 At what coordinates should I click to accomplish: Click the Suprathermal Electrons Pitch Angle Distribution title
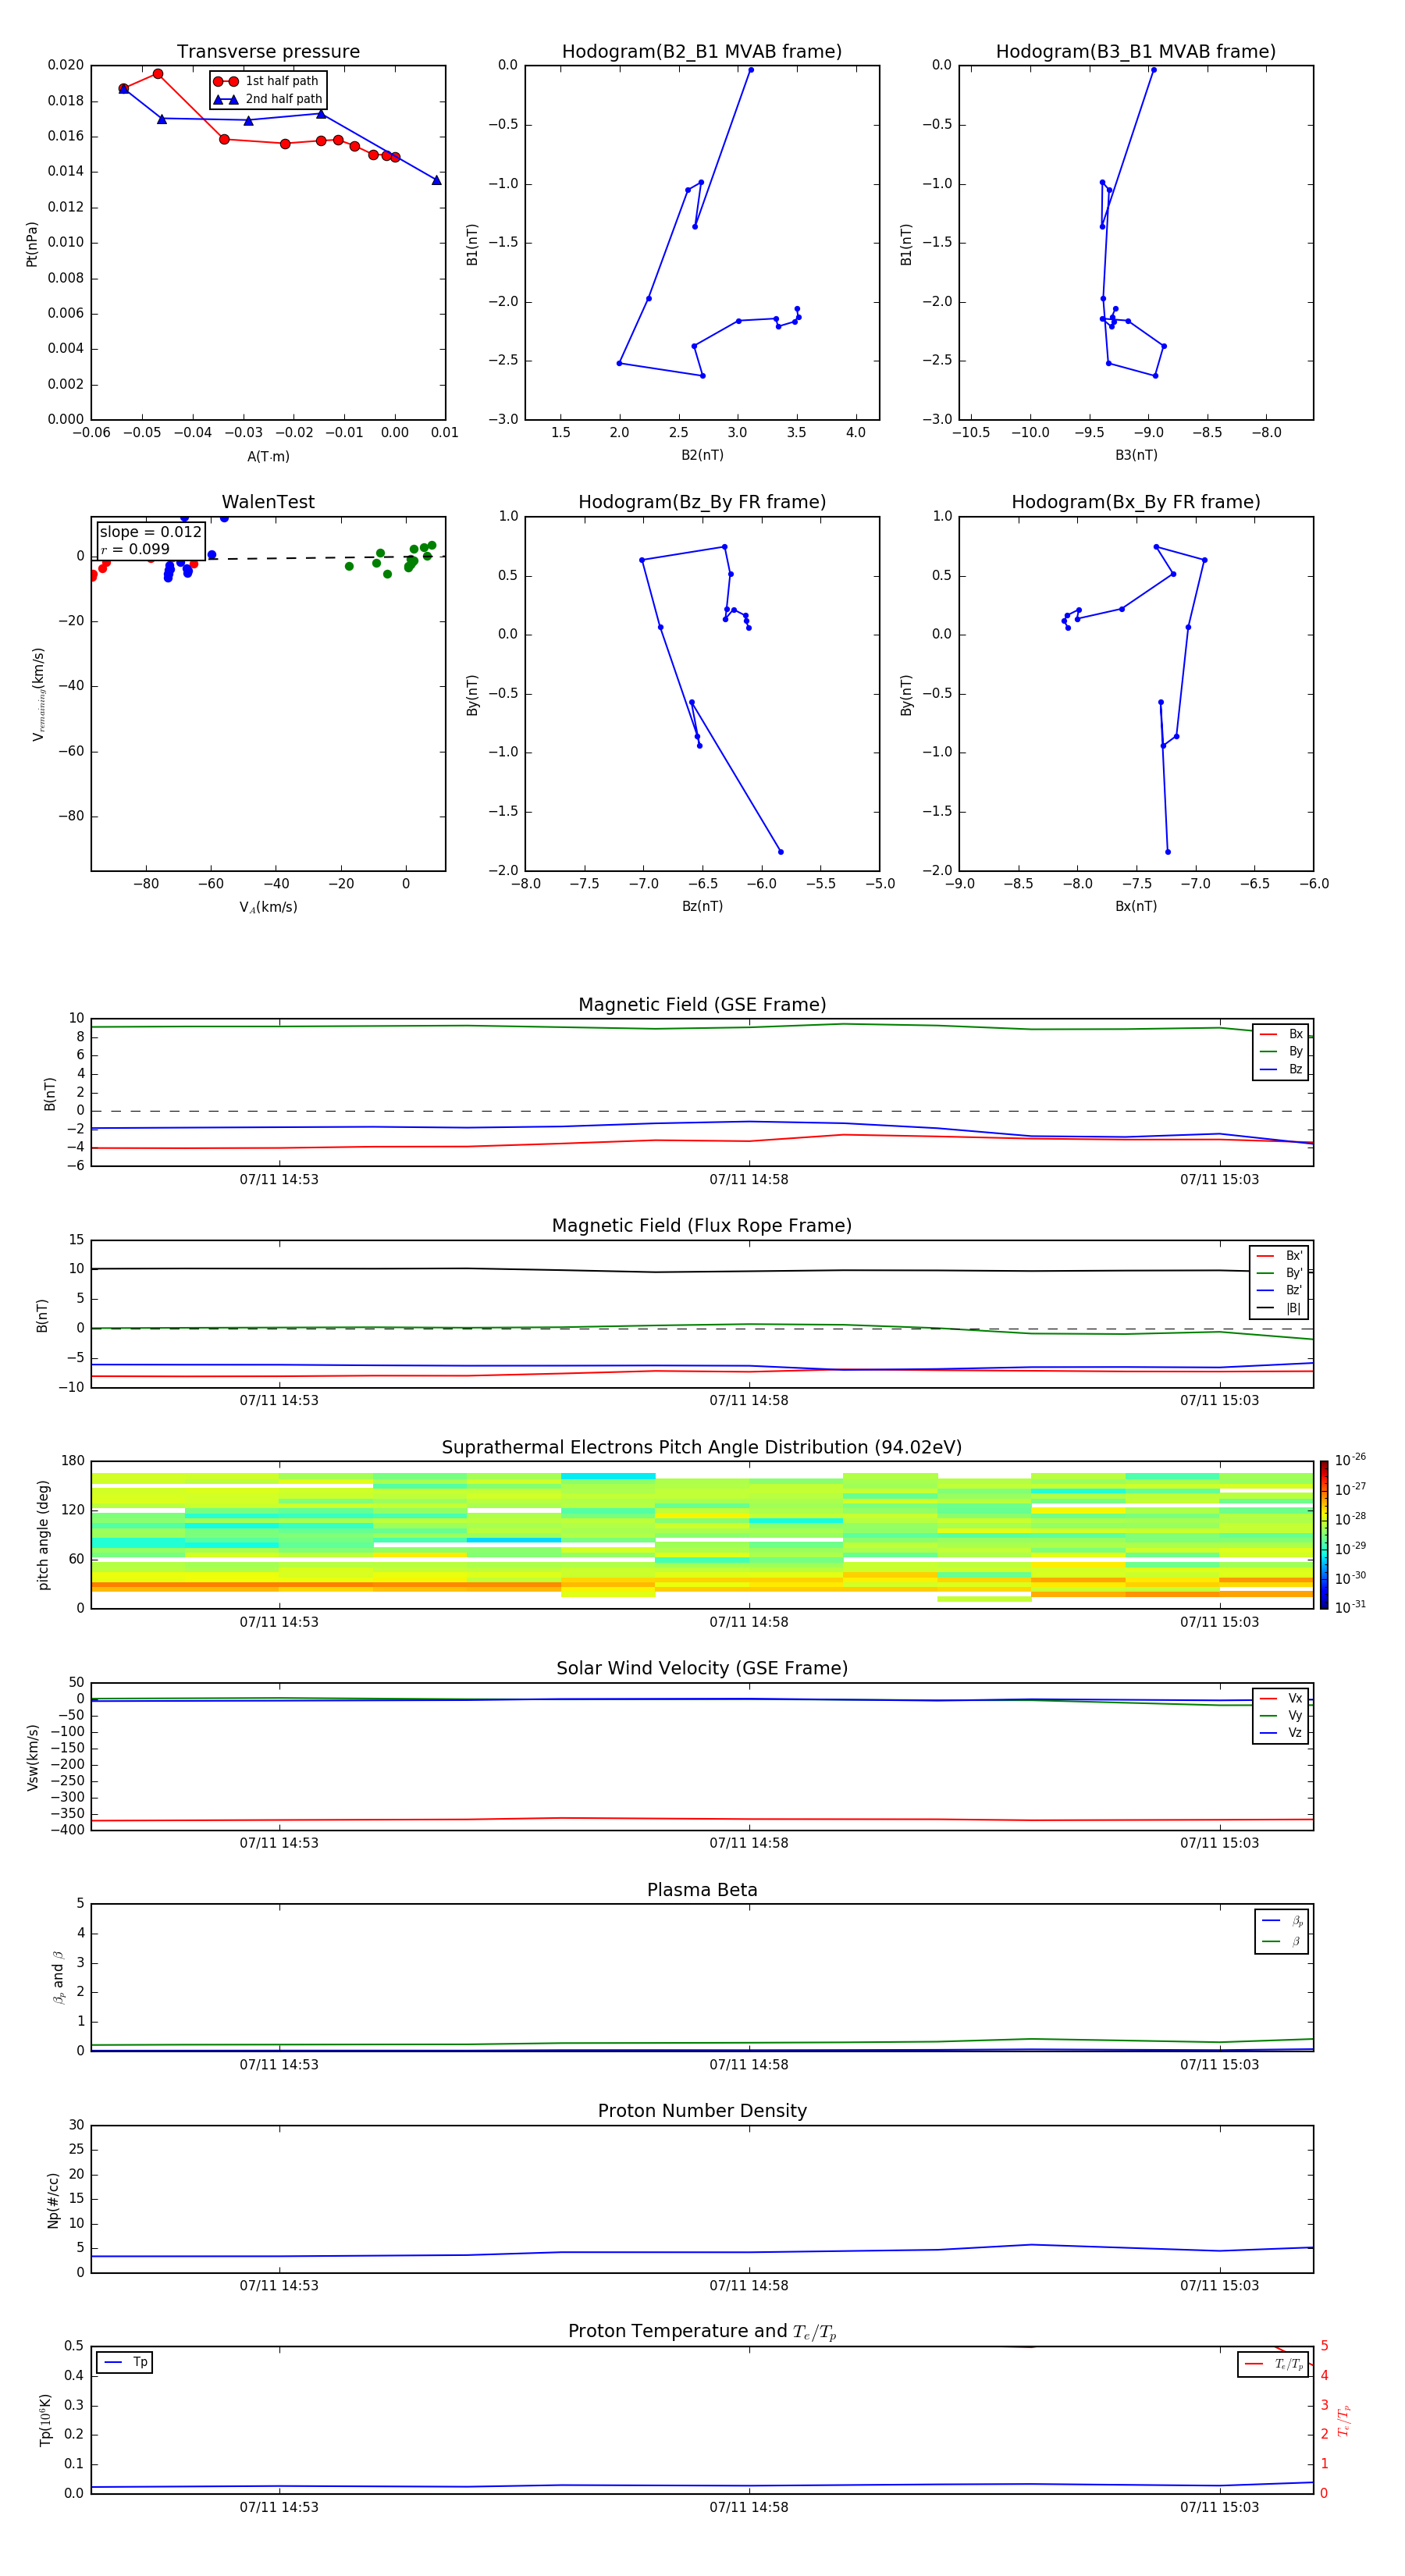702,1447
